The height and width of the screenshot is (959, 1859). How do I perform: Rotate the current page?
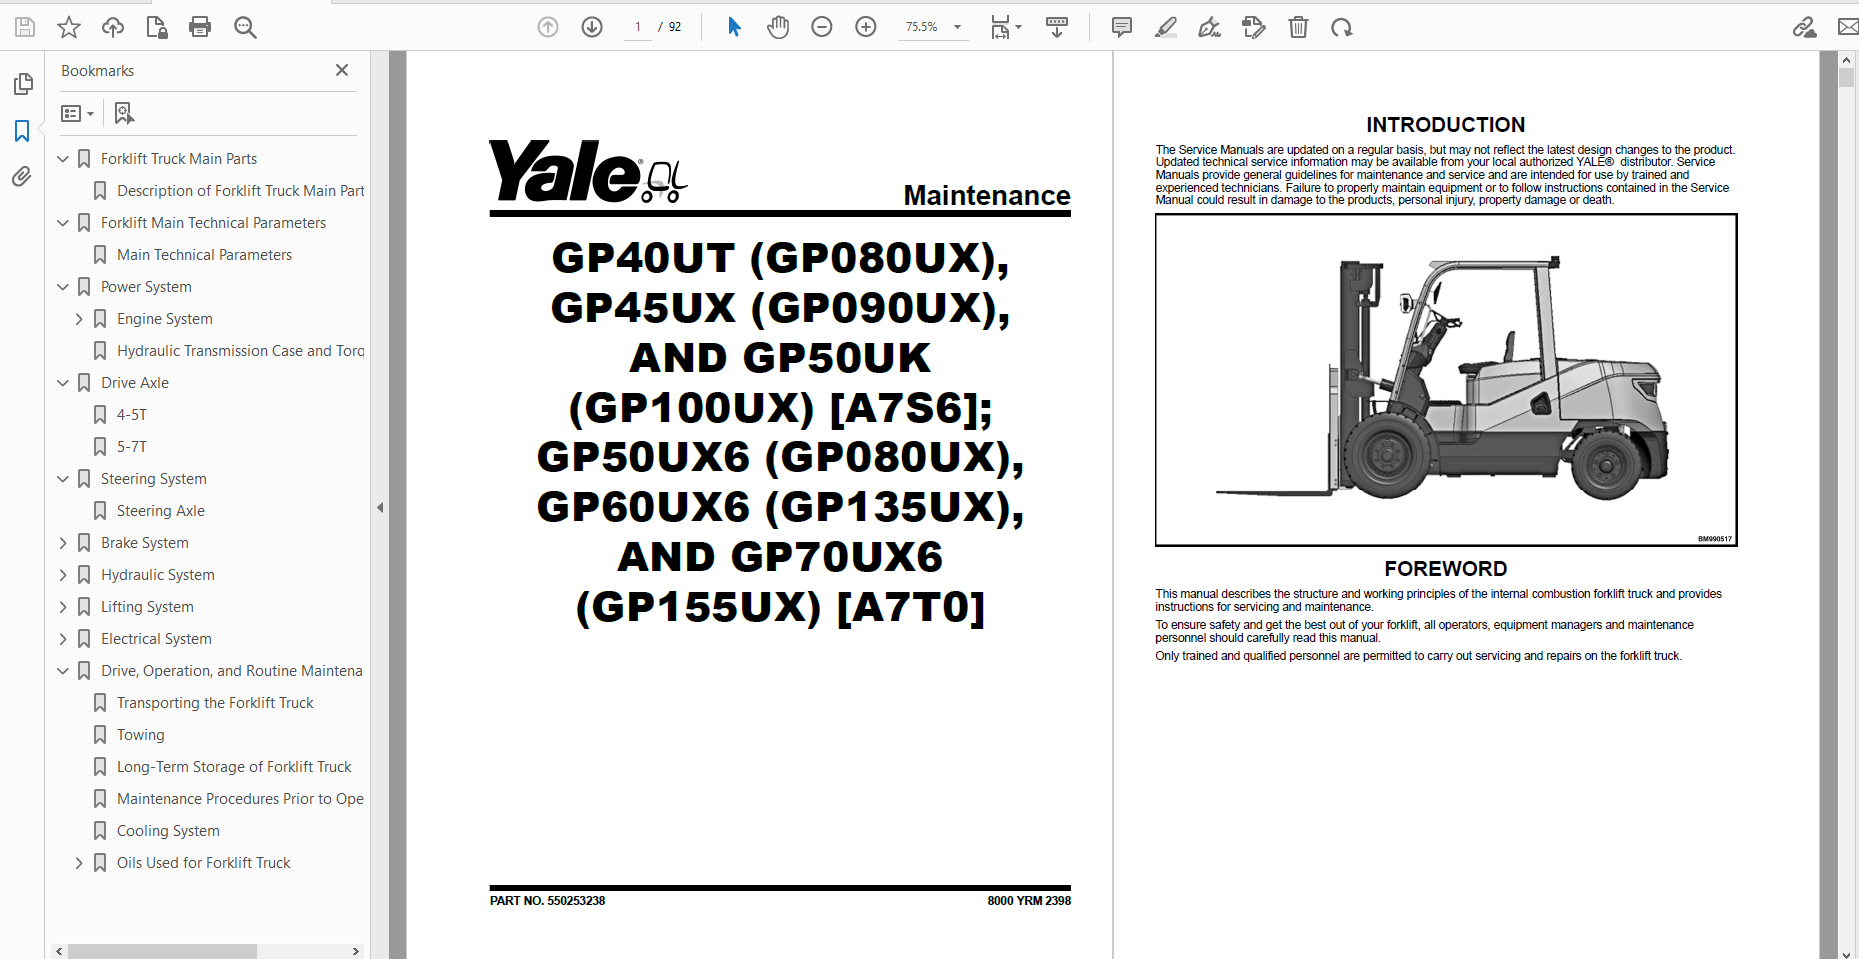click(1341, 27)
